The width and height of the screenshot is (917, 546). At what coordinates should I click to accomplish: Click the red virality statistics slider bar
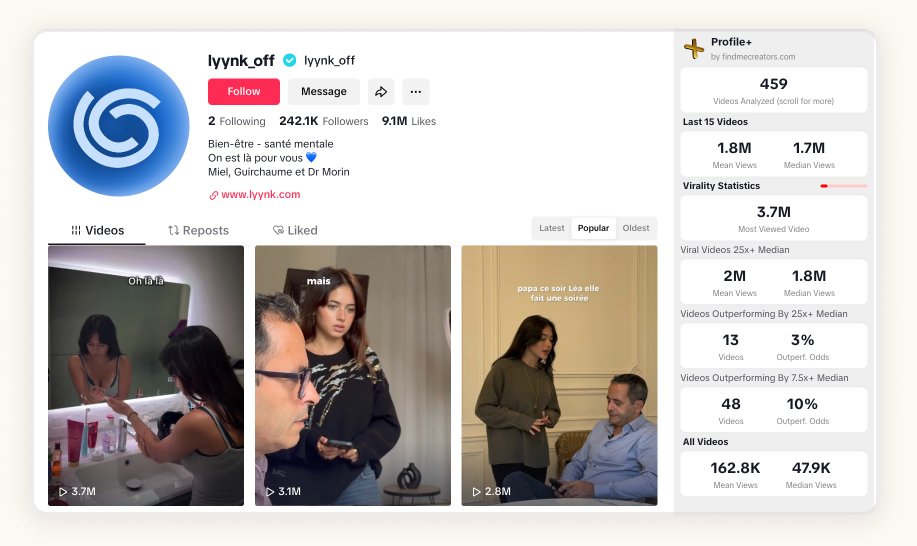click(843, 186)
